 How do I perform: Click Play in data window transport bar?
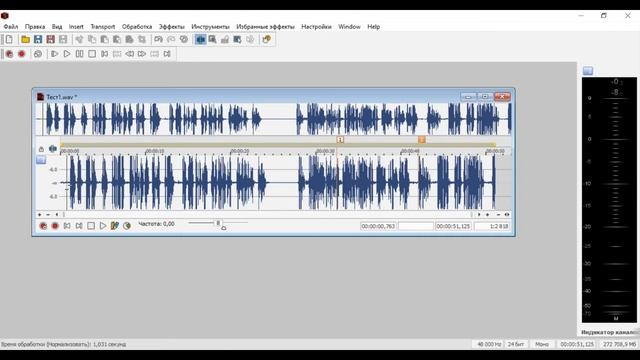click(103, 226)
